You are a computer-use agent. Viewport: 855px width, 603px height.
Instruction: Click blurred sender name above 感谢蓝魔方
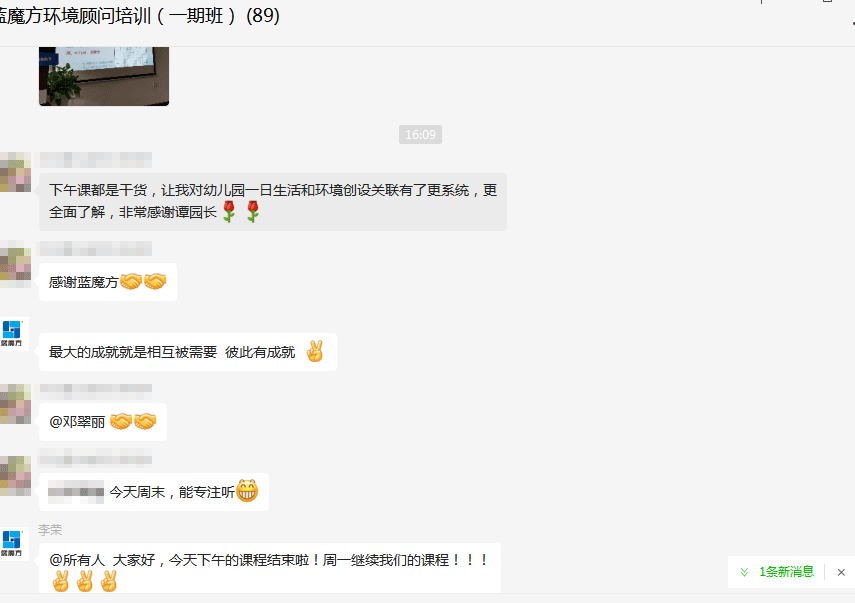click(x=96, y=249)
